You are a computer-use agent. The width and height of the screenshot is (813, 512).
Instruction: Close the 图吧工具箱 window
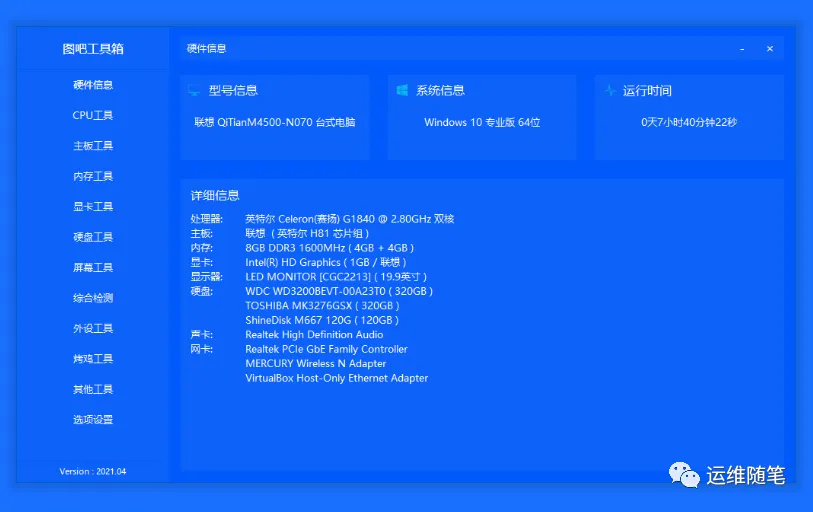pyautogui.click(x=770, y=49)
